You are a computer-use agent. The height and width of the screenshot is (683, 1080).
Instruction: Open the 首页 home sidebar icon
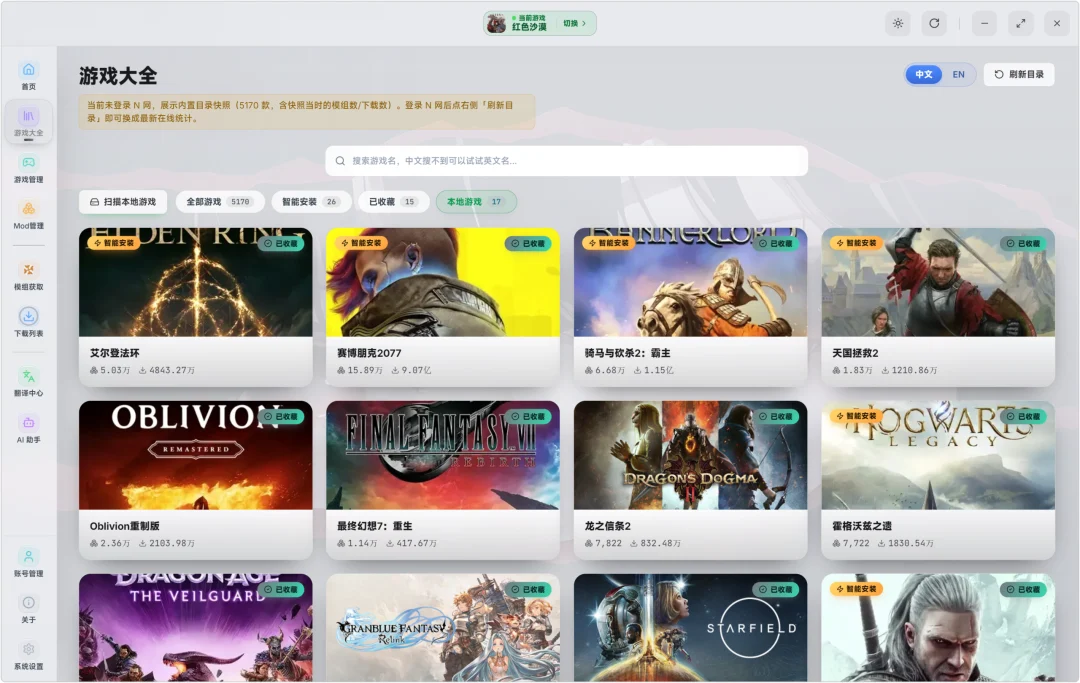[x=28, y=76]
